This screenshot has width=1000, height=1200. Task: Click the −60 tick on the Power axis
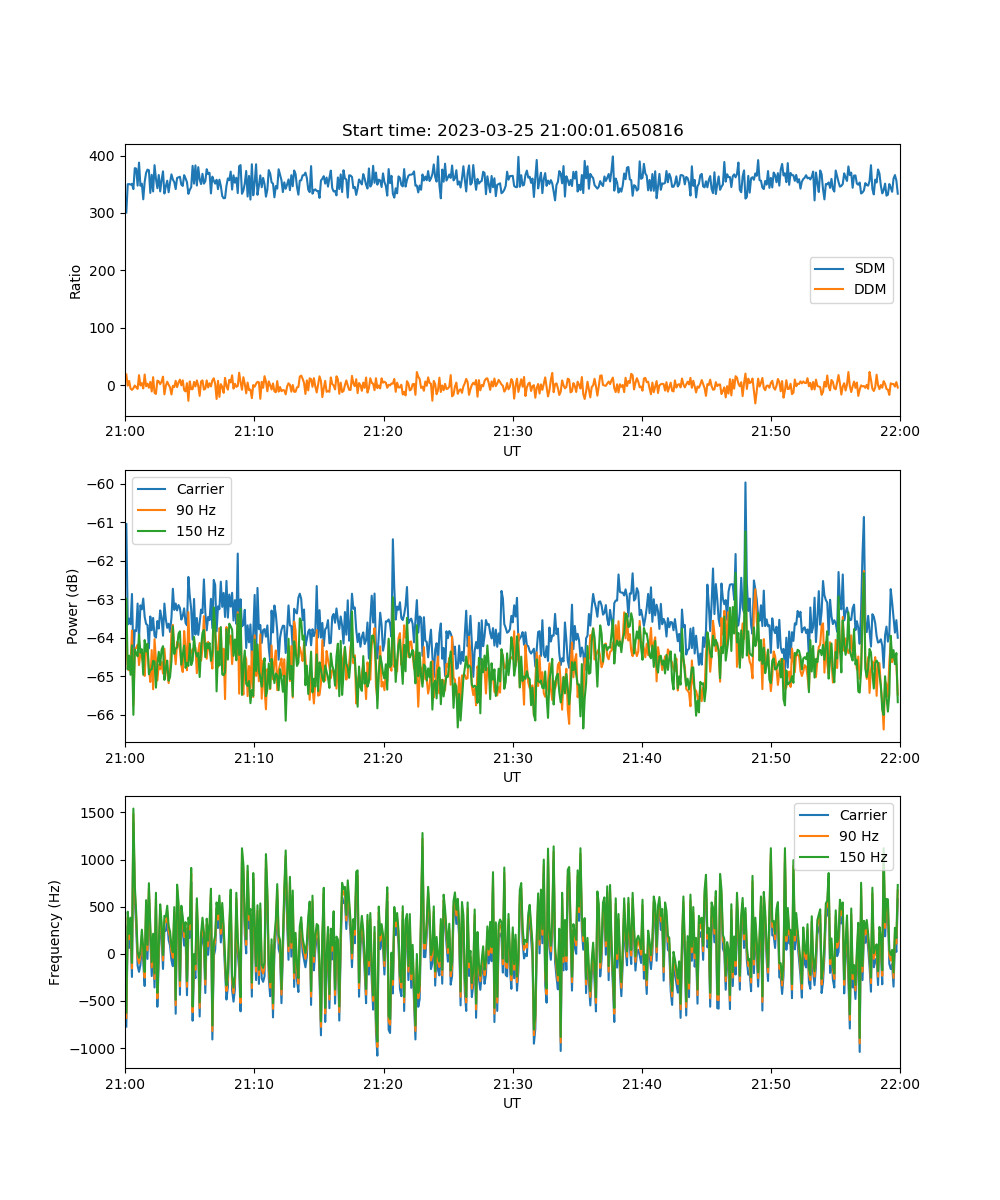coord(103,484)
